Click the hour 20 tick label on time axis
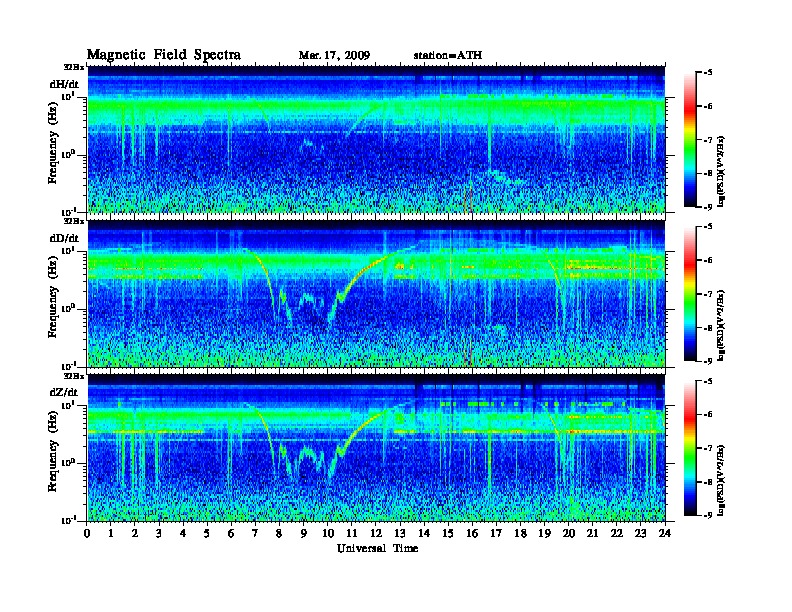The image size is (792, 612). point(568,533)
